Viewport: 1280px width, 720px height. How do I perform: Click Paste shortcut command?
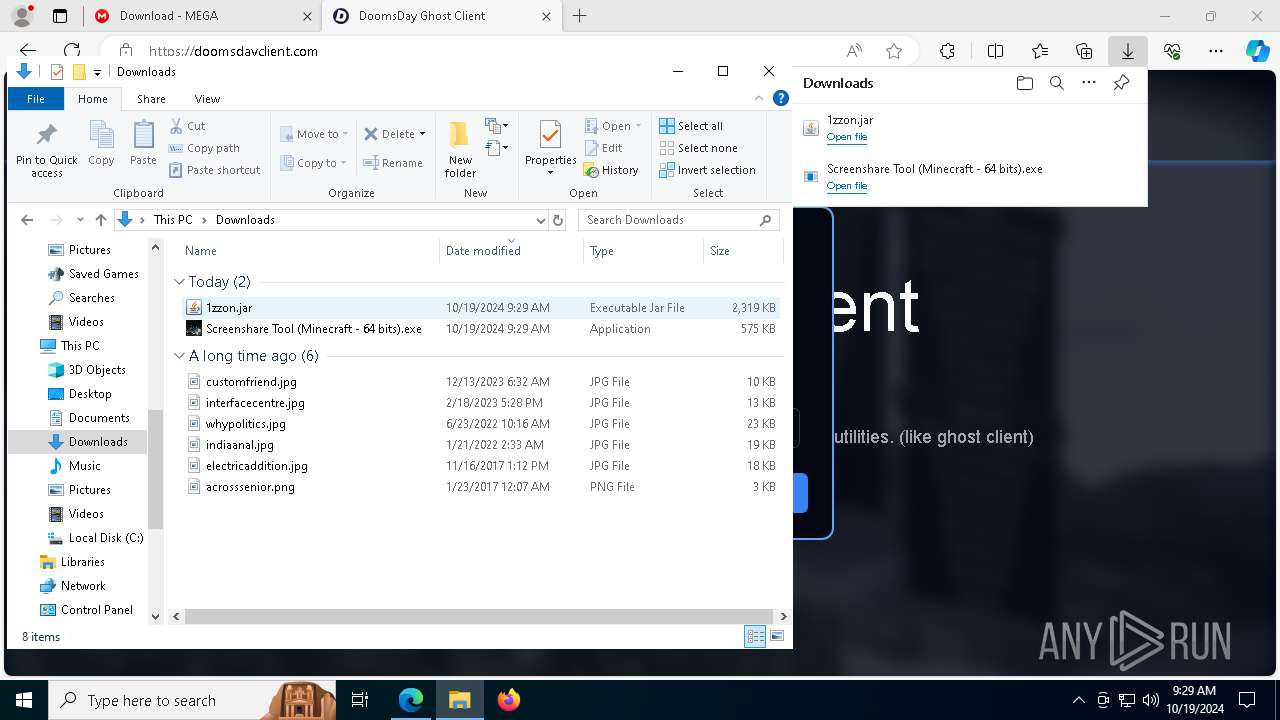[214, 170]
